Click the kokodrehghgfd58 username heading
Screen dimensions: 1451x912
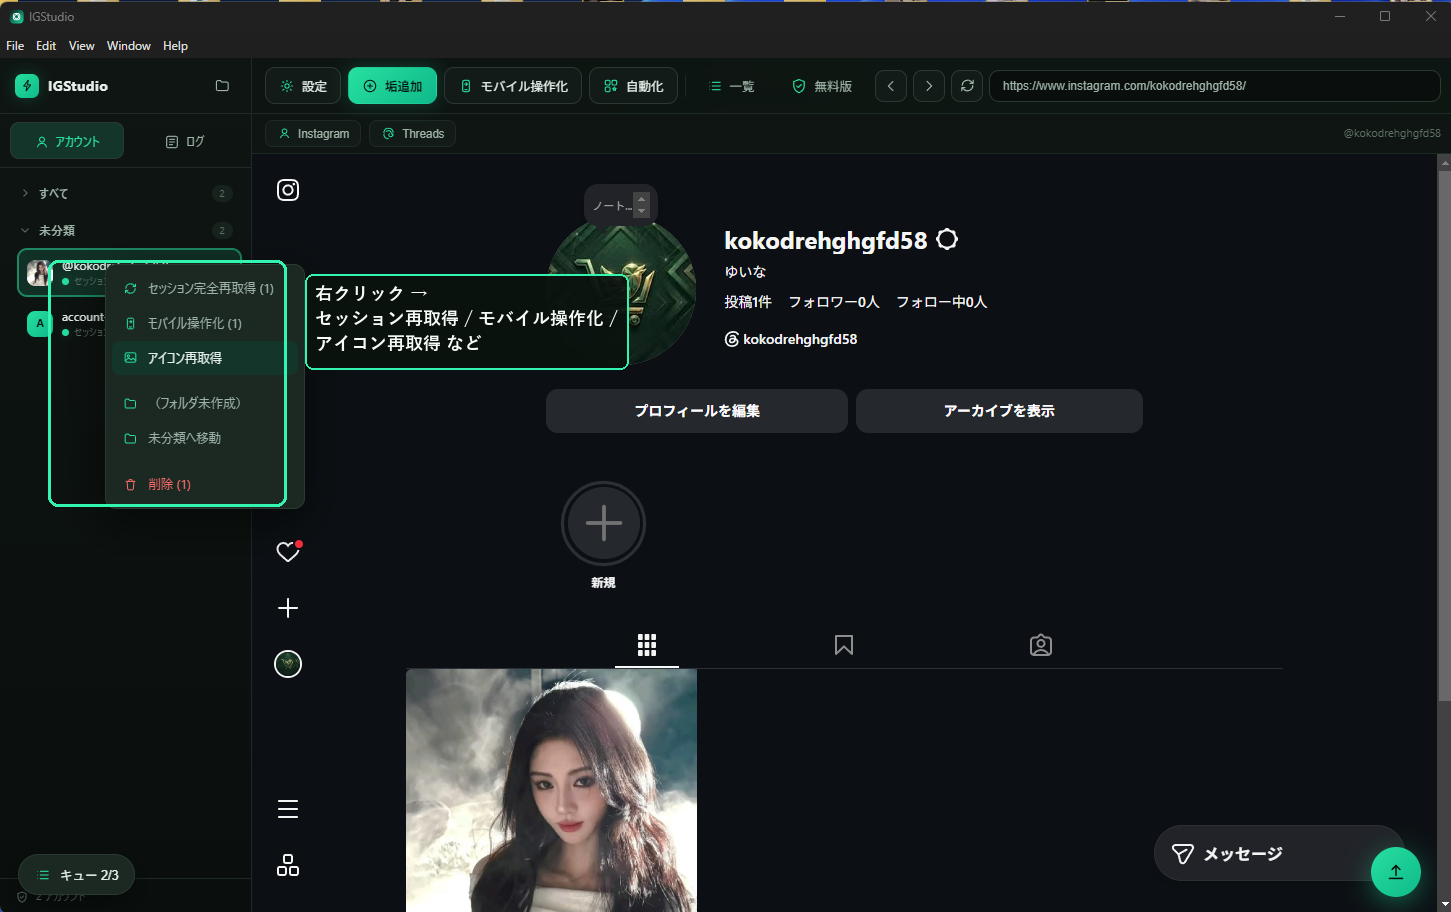point(826,240)
